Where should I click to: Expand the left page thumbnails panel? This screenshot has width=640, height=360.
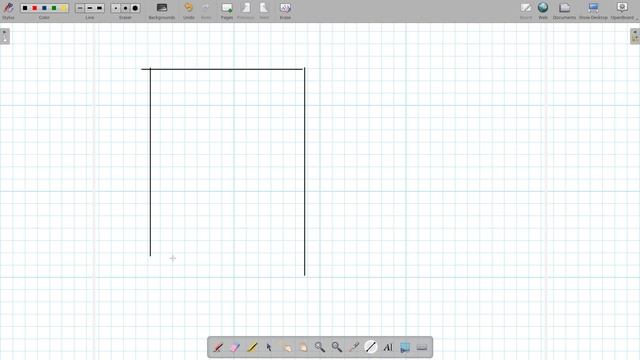coord(5,36)
